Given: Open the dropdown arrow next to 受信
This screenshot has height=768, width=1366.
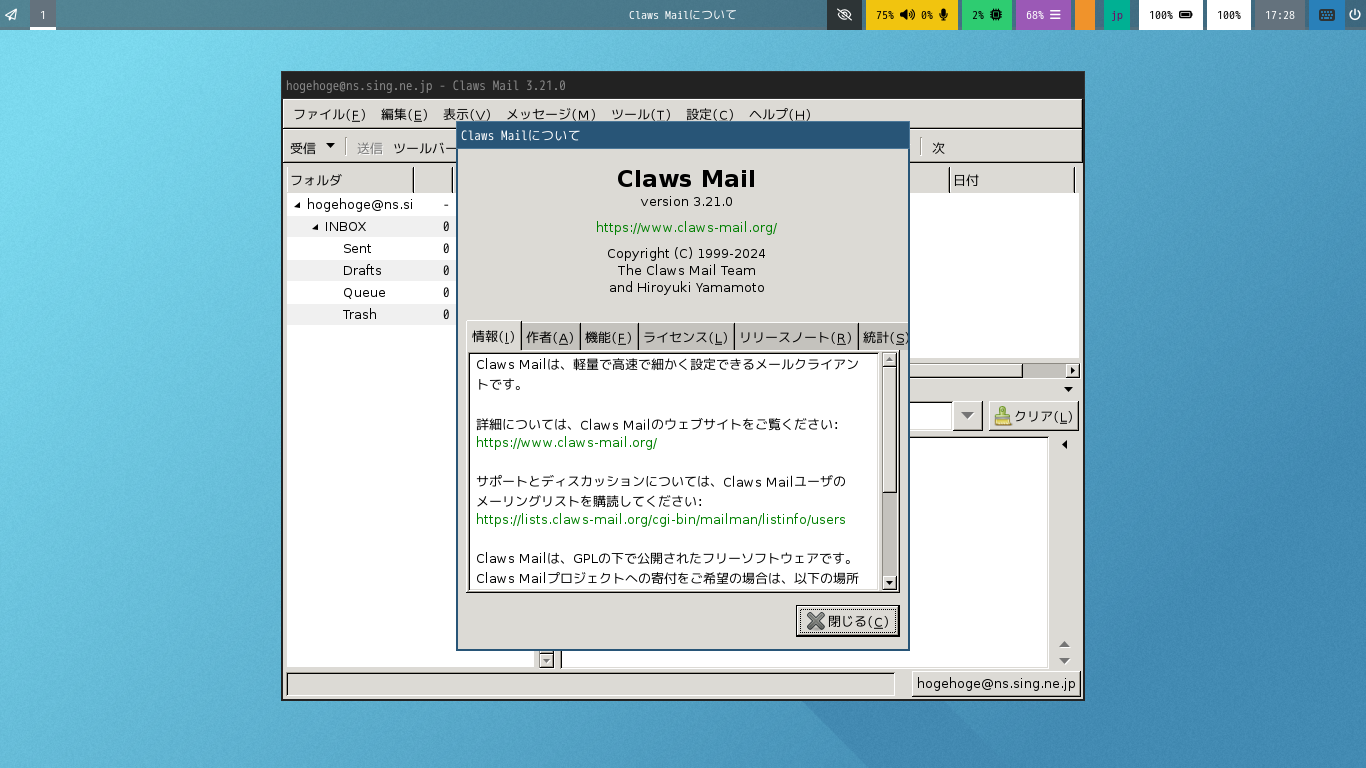Looking at the screenshot, I should coord(330,147).
